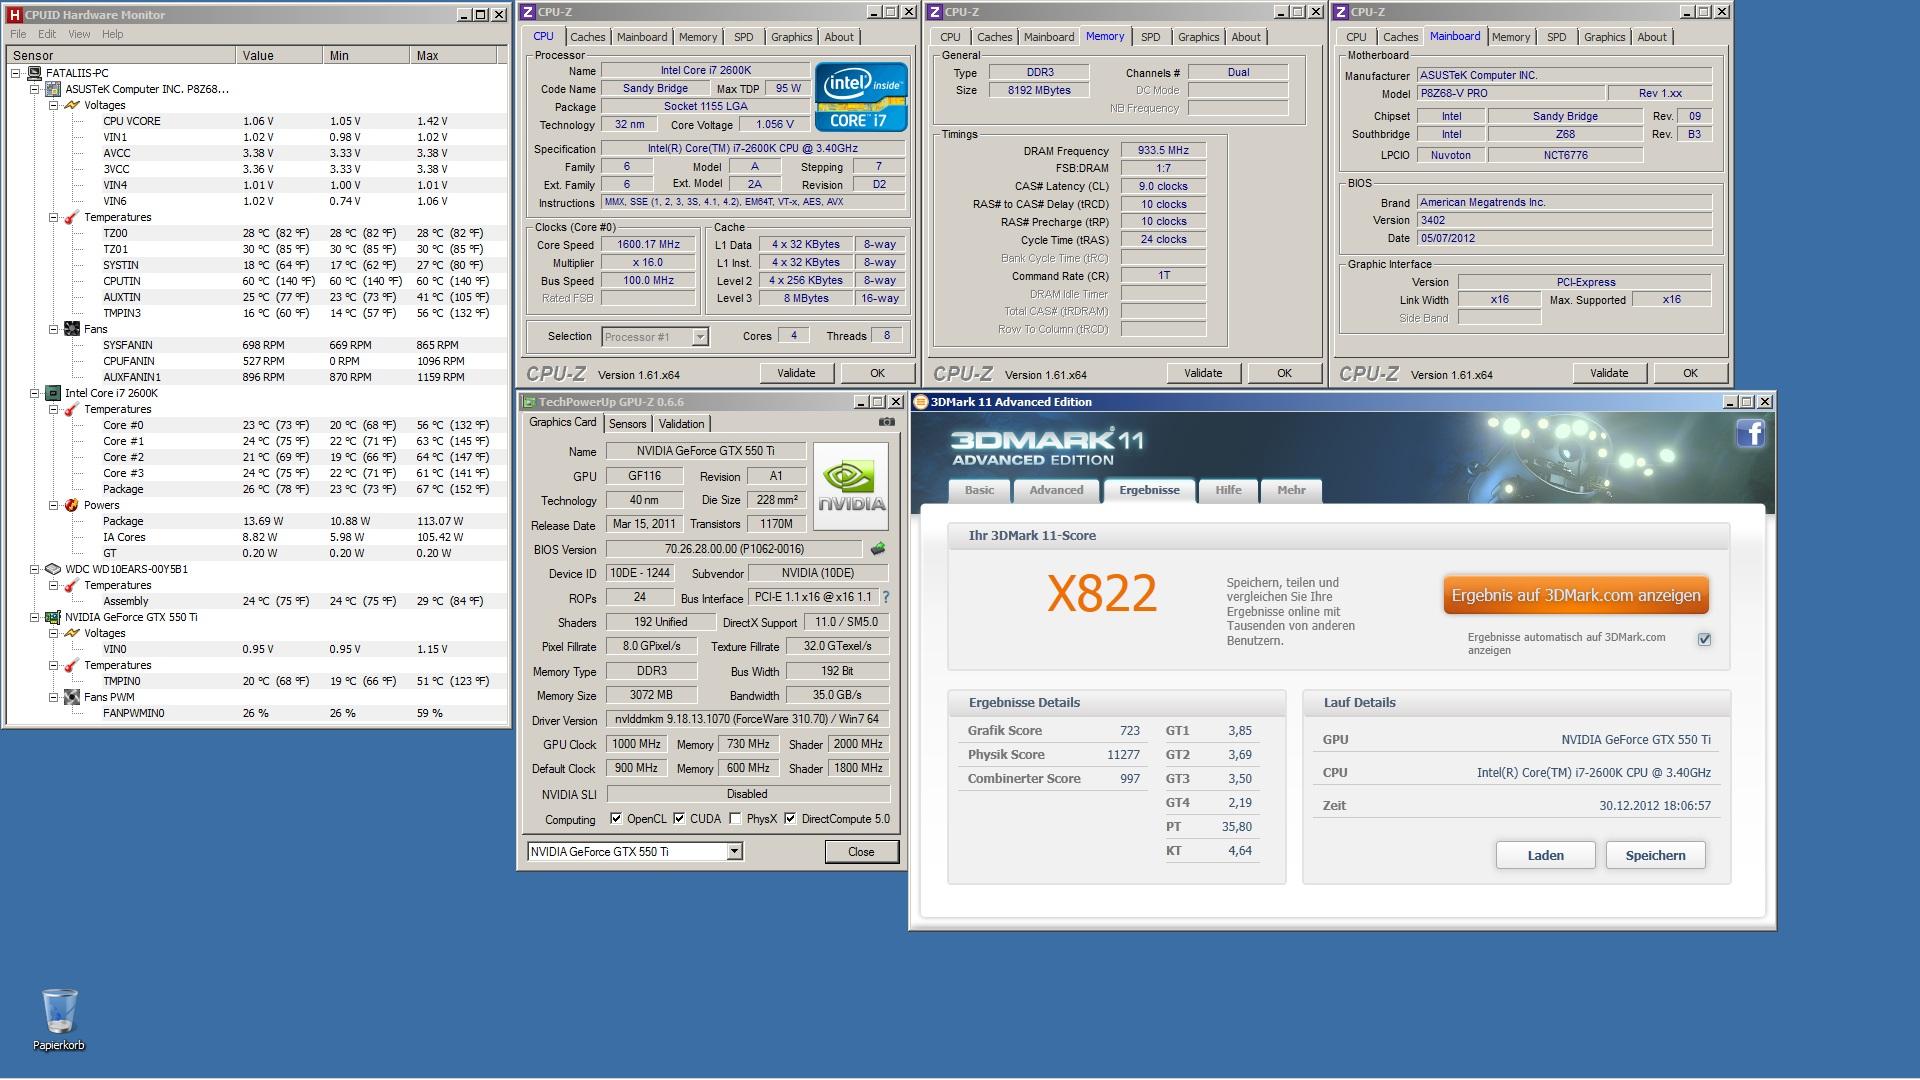Click the Powers flame icon in HWMonitor
Screen dimensions: 1920x1080
point(72,505)
